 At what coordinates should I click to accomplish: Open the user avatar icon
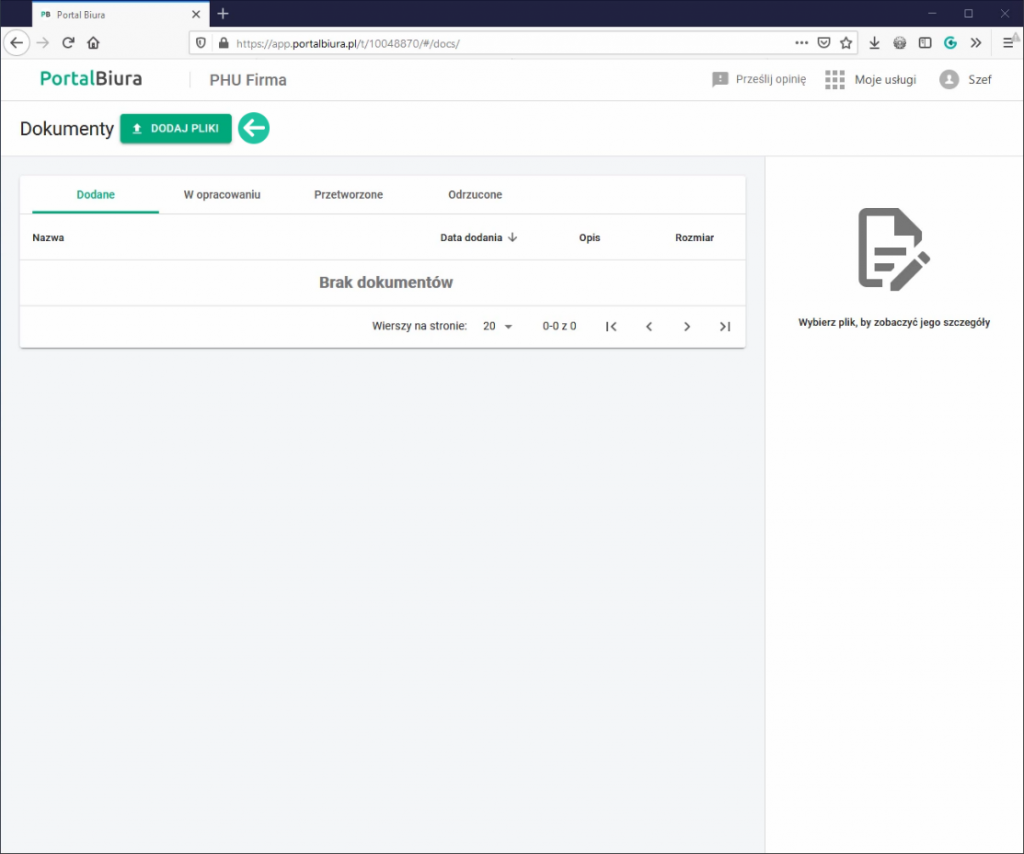949,80
